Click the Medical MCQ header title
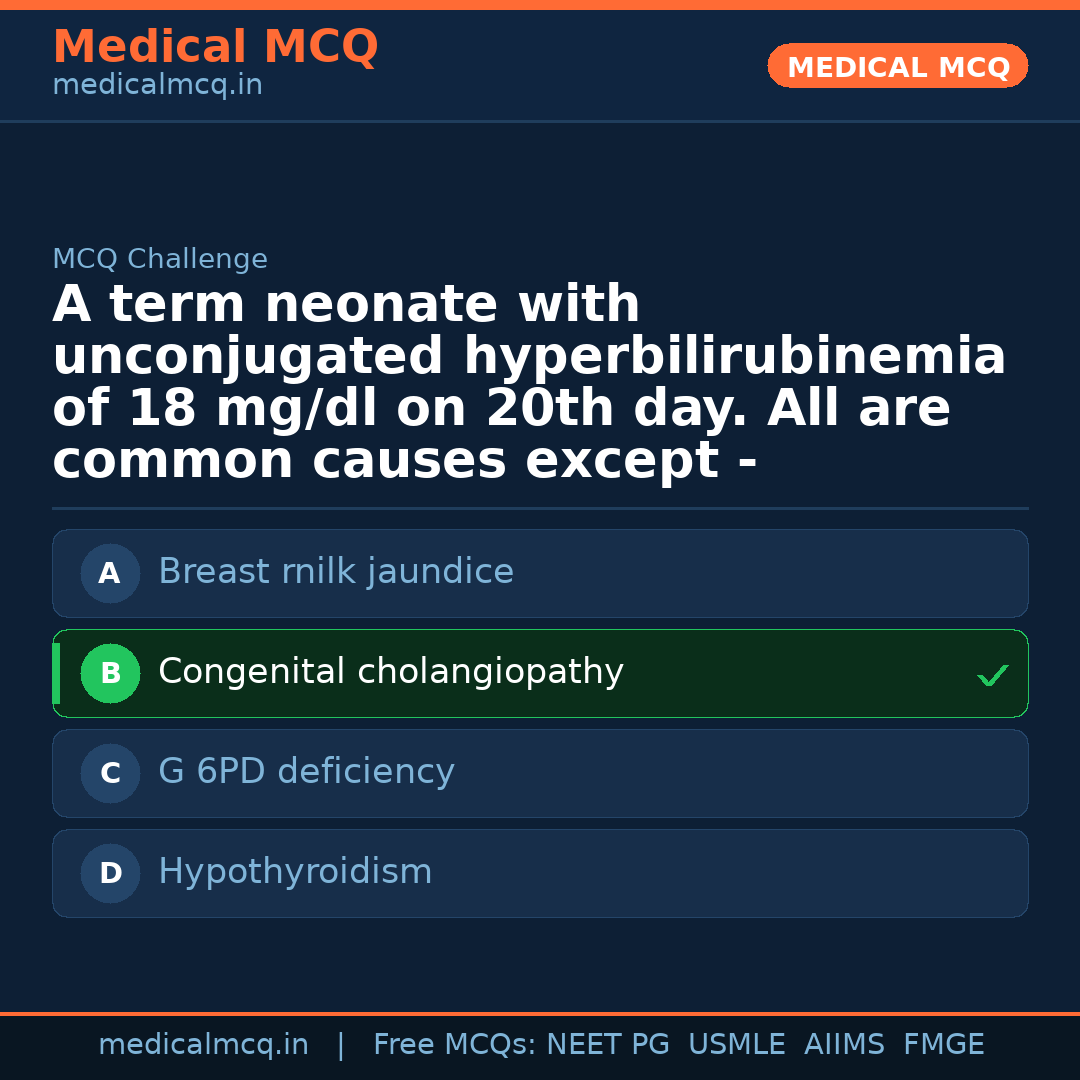The height and width of the screenshot is (1080, 1080). coord(215,47)
